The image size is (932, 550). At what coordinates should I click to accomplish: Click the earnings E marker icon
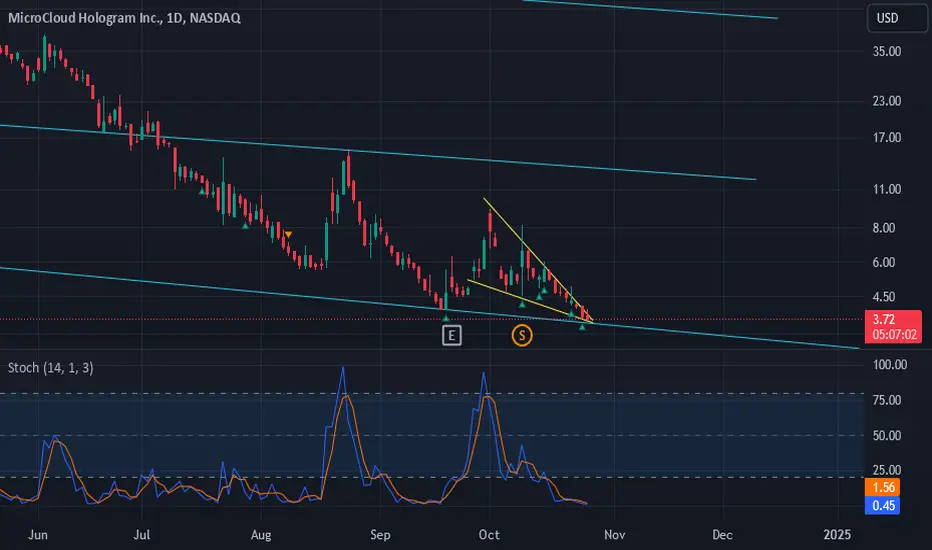point(452,336)
